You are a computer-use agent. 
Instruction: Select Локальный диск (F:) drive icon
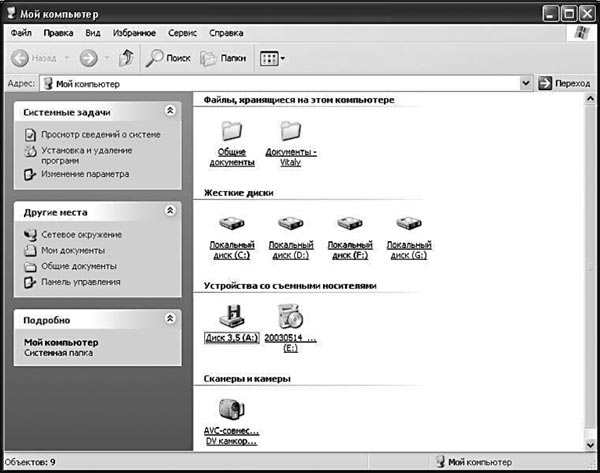(x=350, y=223)
